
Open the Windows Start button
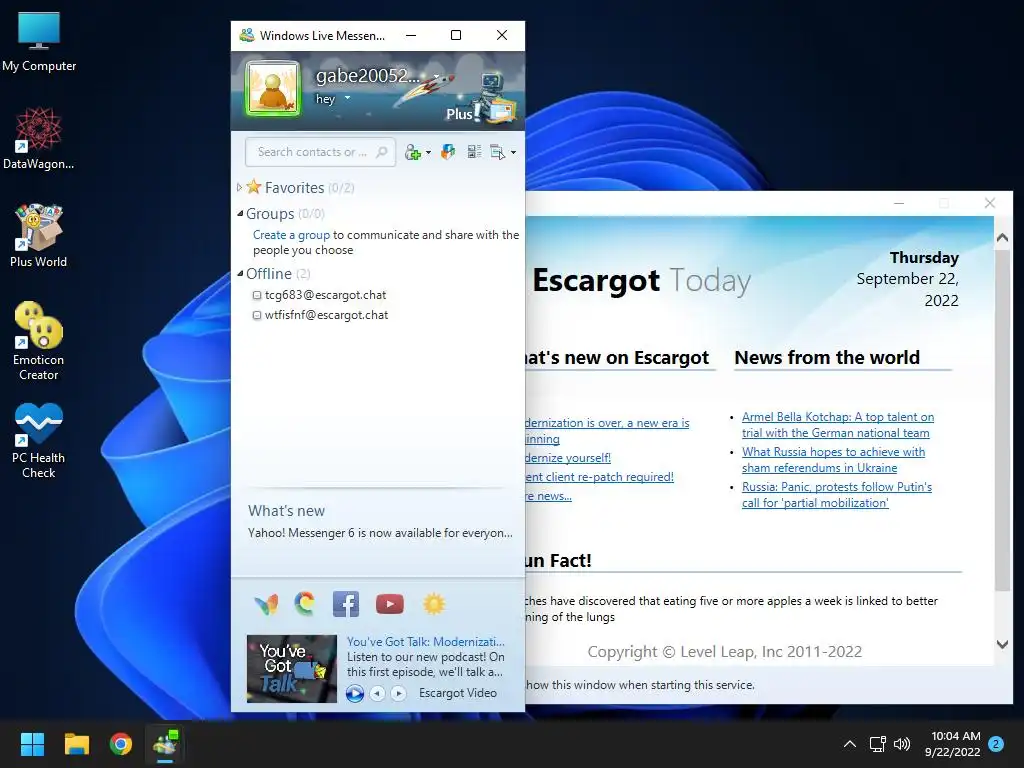[32, 744]
